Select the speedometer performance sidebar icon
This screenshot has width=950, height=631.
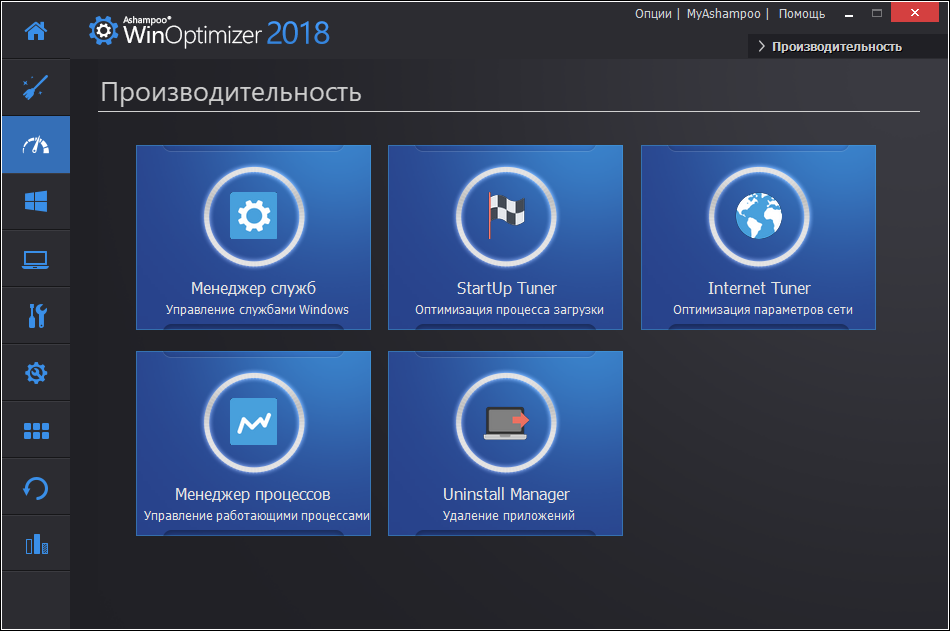[36, 145]
